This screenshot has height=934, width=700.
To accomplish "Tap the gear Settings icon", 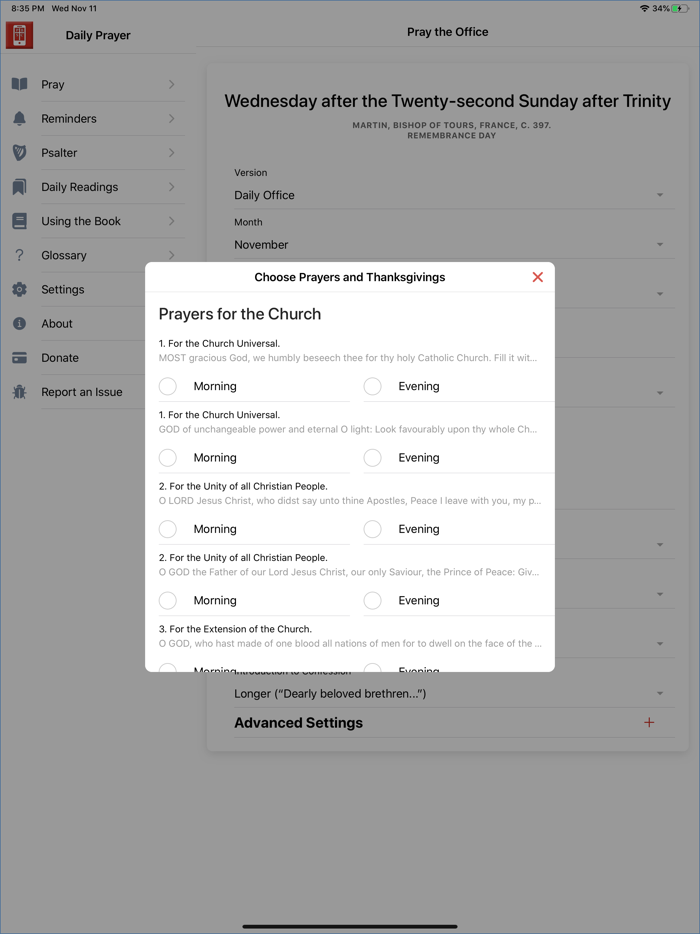I will pos(20,289).
